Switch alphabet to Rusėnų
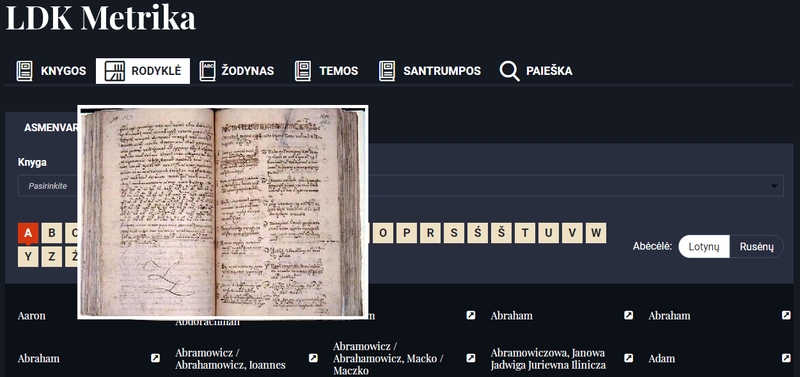This screenshot has height=377, width=800. [x=757, y=247]
